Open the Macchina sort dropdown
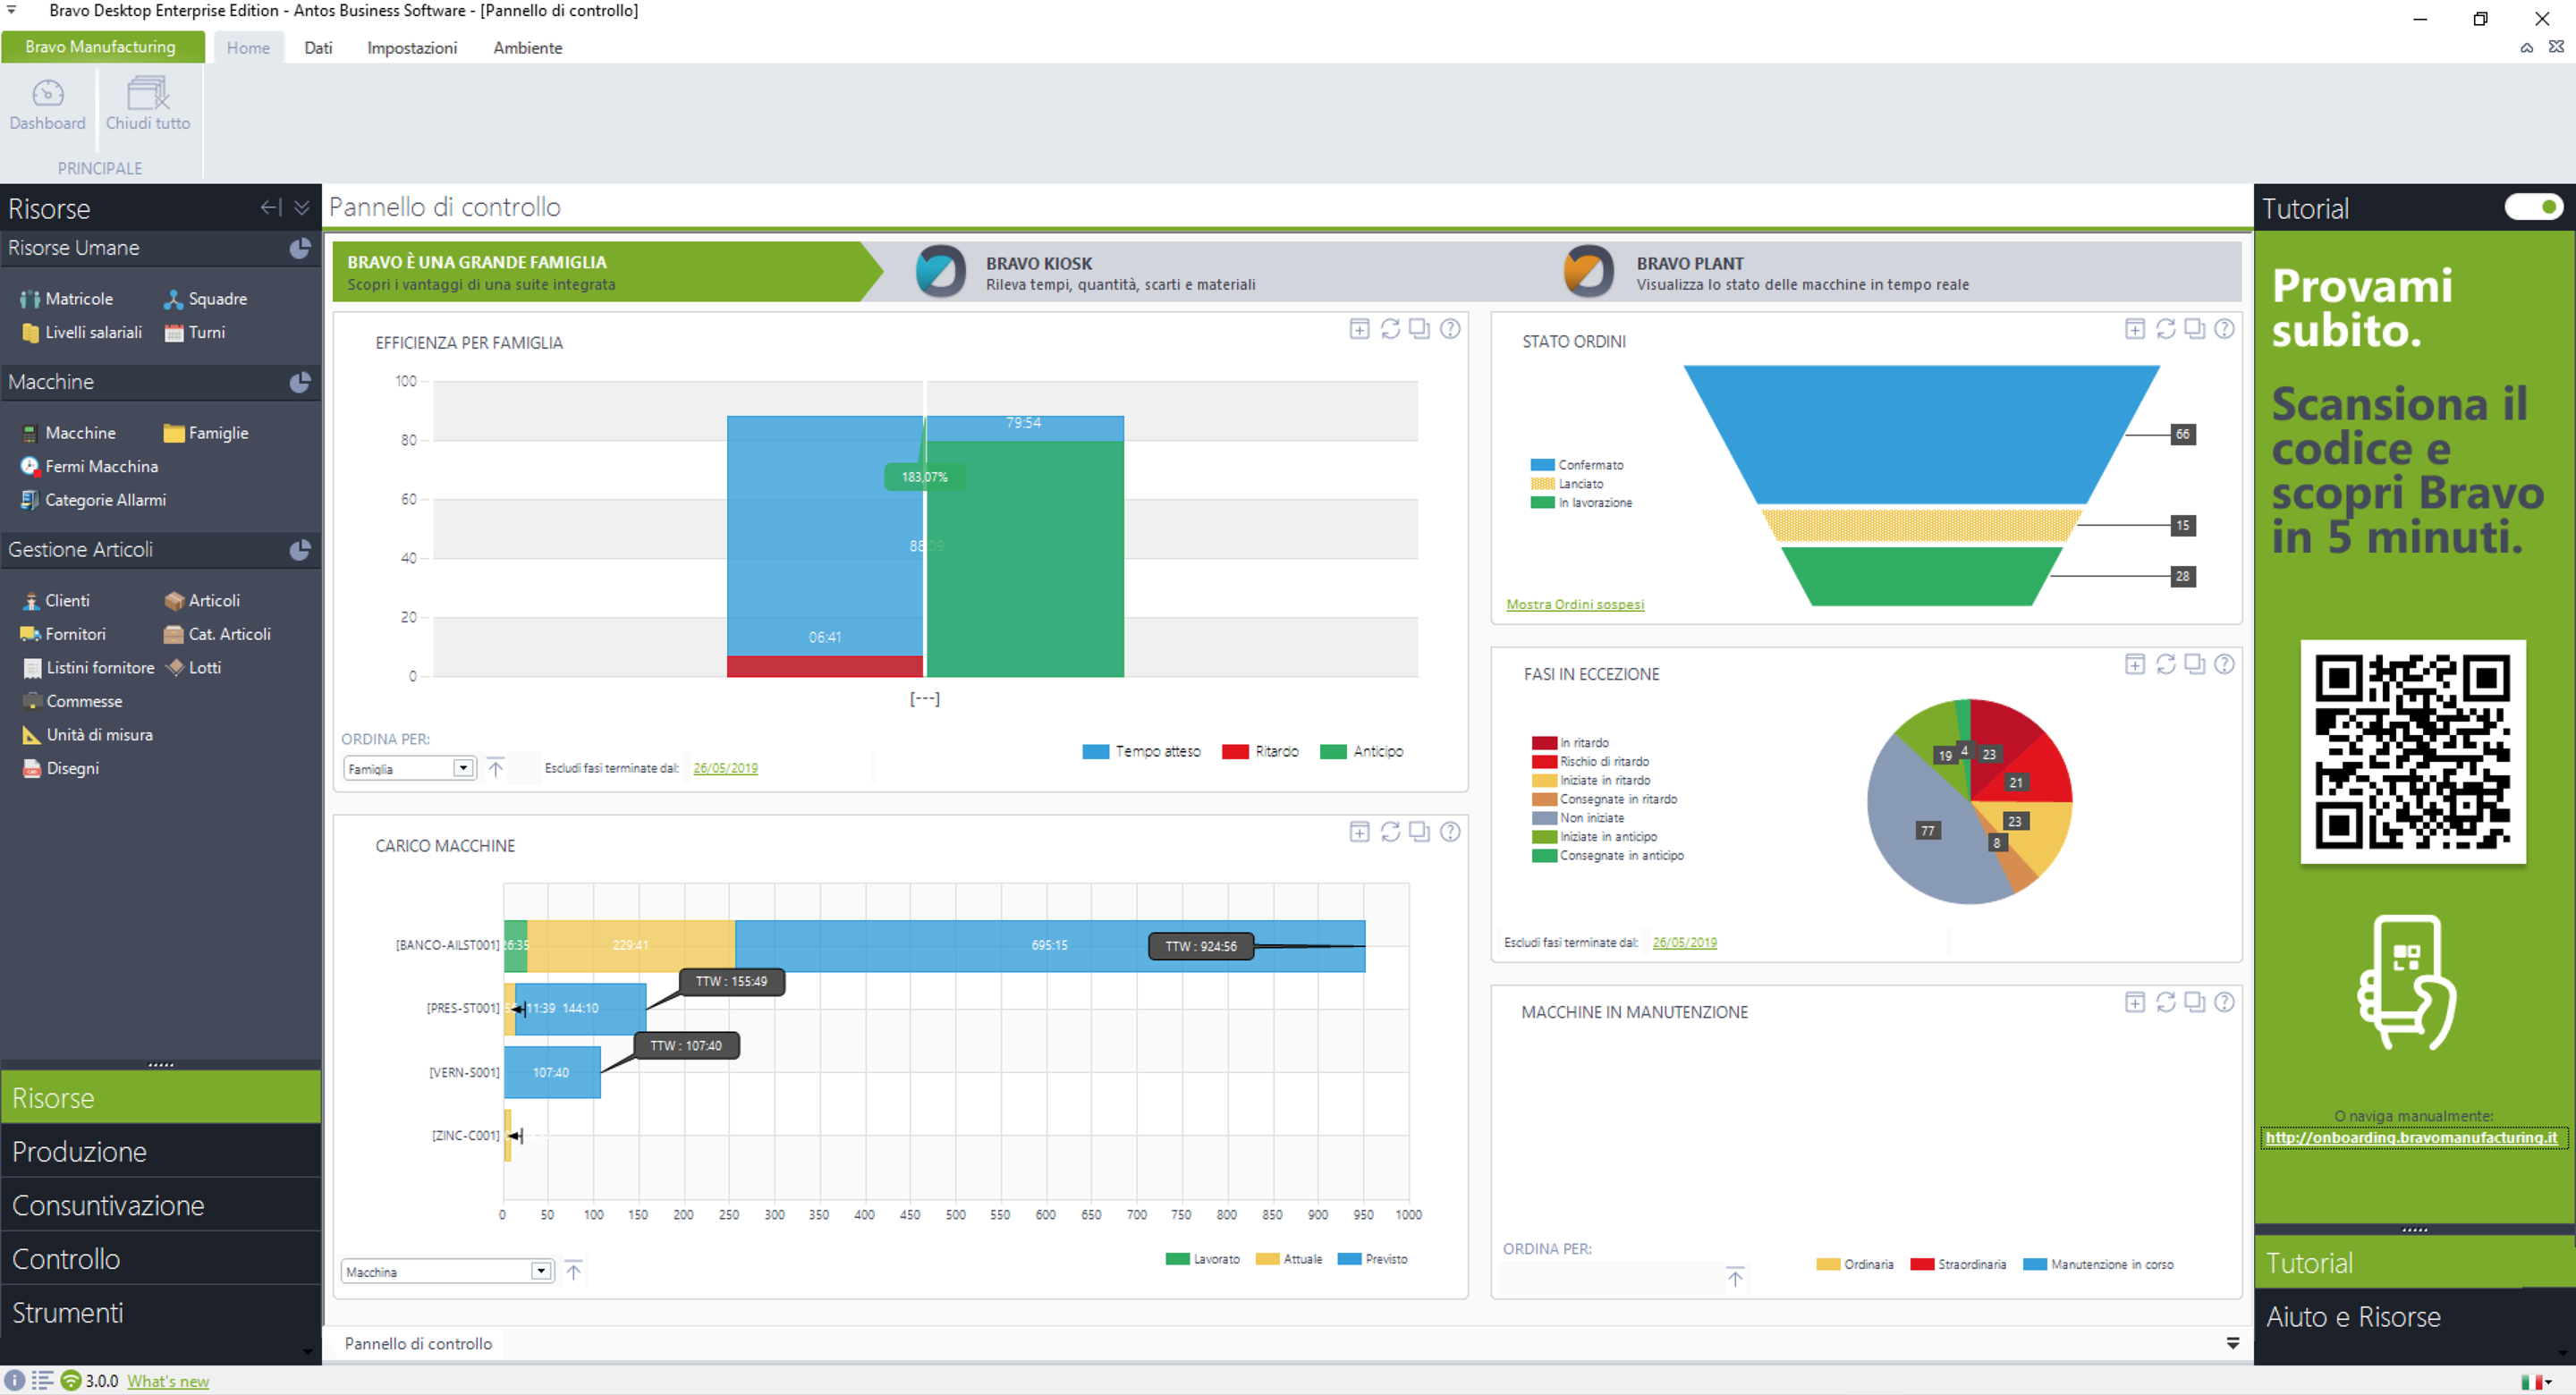This screenshot has height=1395, width=2576. click(x=541, y=1271)
